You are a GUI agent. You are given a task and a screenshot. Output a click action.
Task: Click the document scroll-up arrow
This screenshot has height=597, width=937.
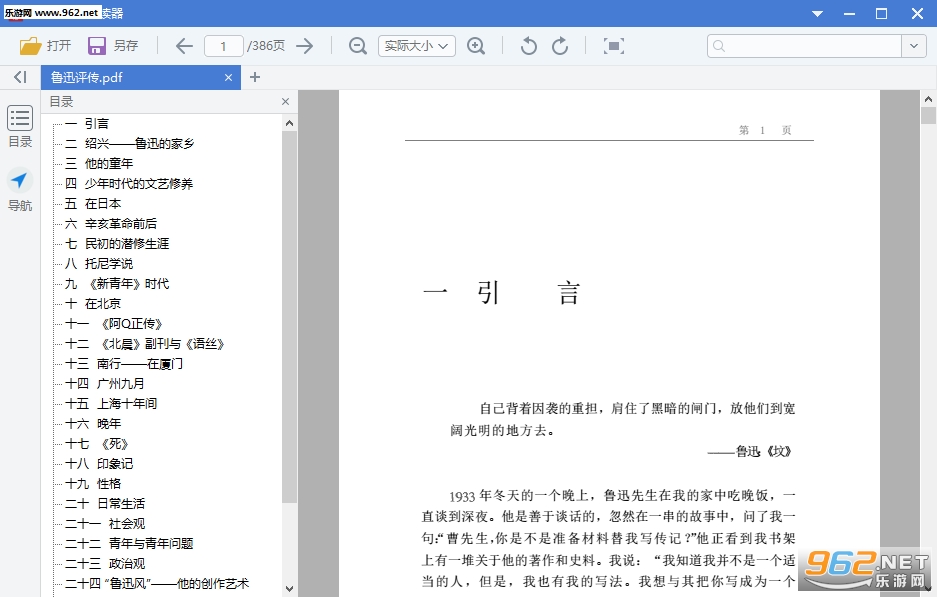point(928,99)
